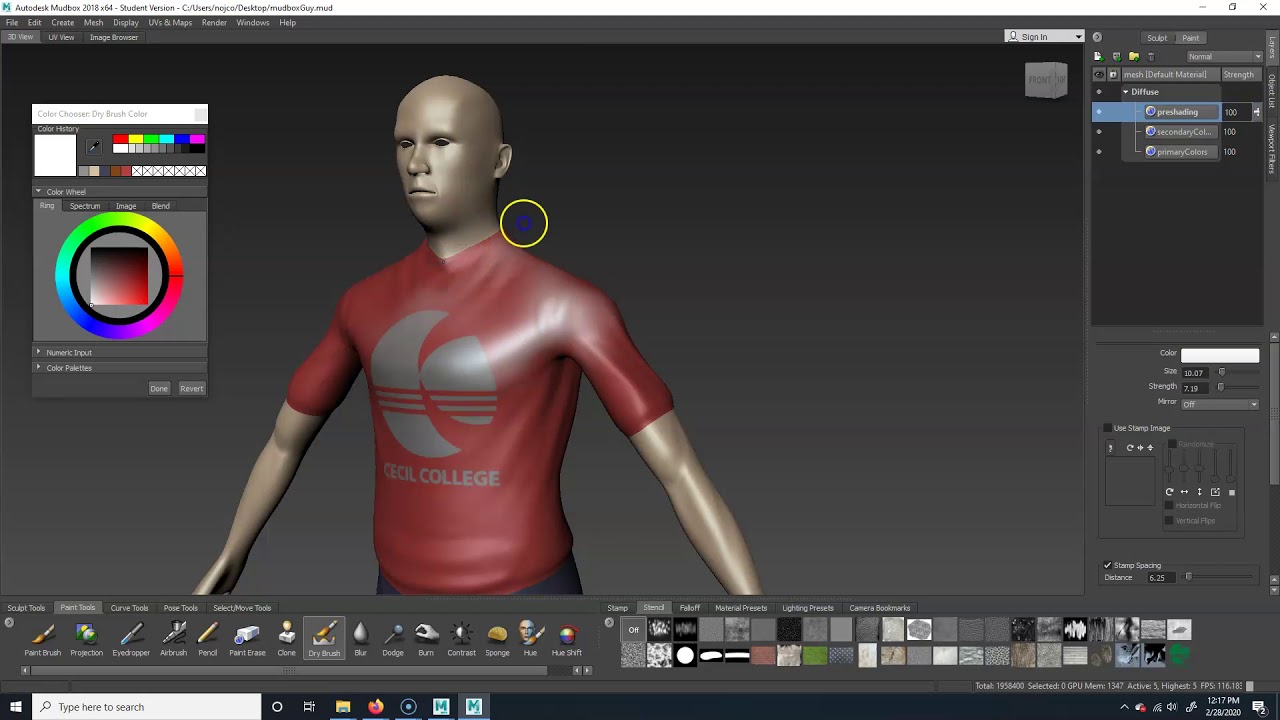Image resolution: width=1280 pixels, height=720 pixels.
Task: Switch to the Sculpt Tools tab
Action: point(27,608)
